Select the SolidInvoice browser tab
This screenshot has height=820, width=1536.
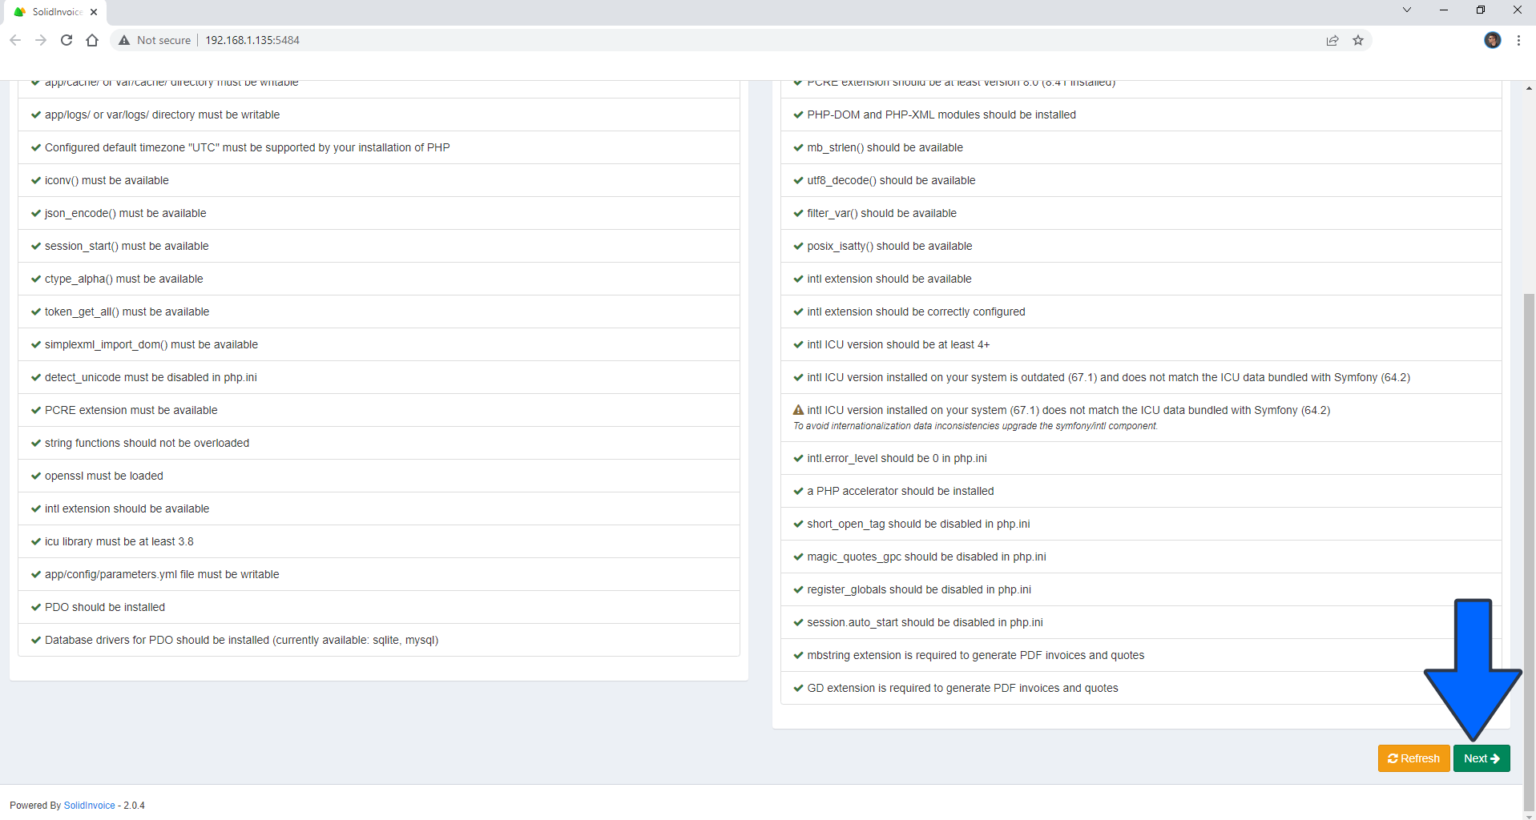[50, 12]
